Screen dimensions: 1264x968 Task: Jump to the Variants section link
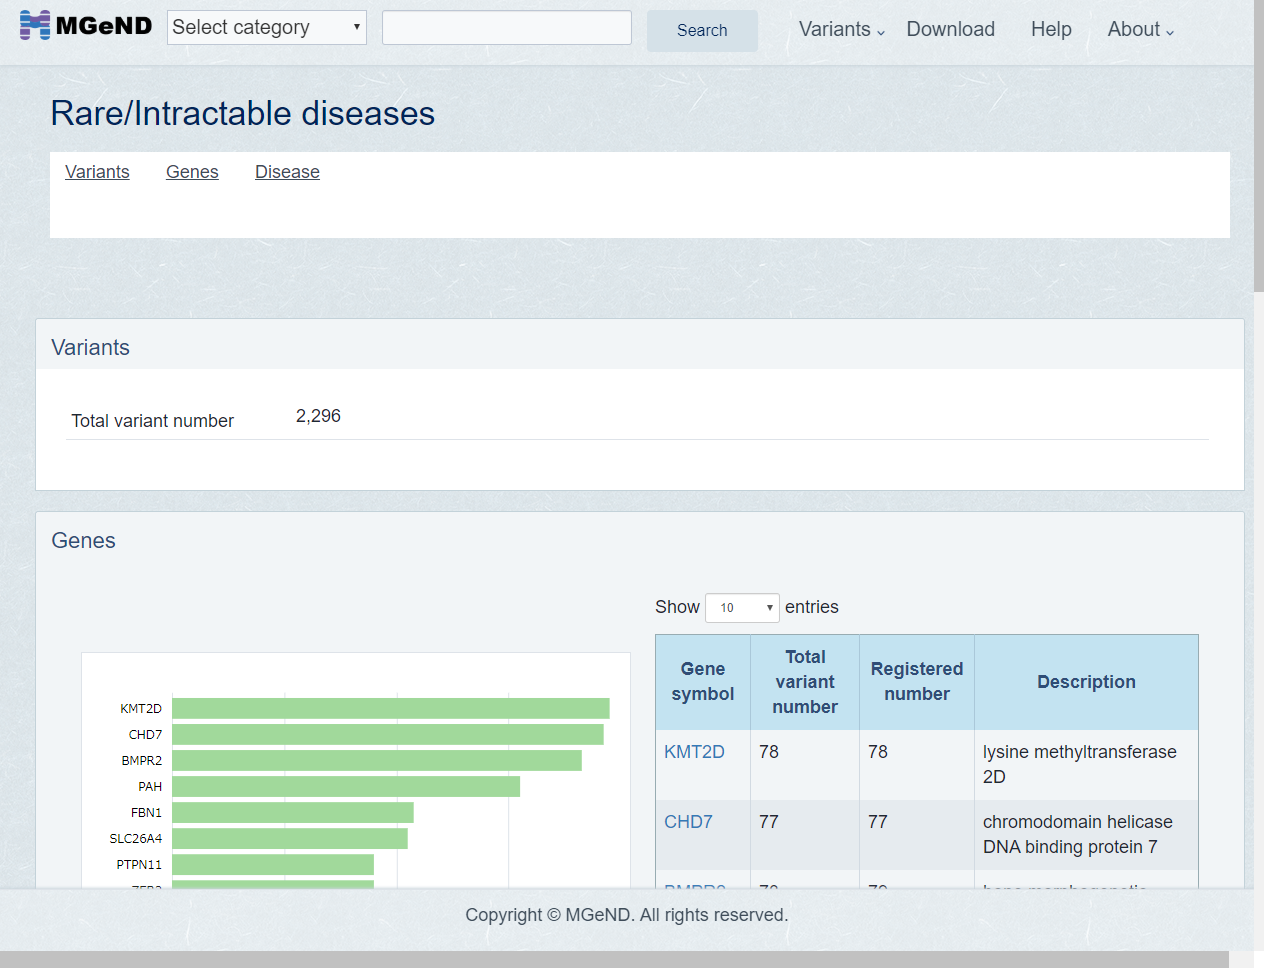(x=97, y=172)
